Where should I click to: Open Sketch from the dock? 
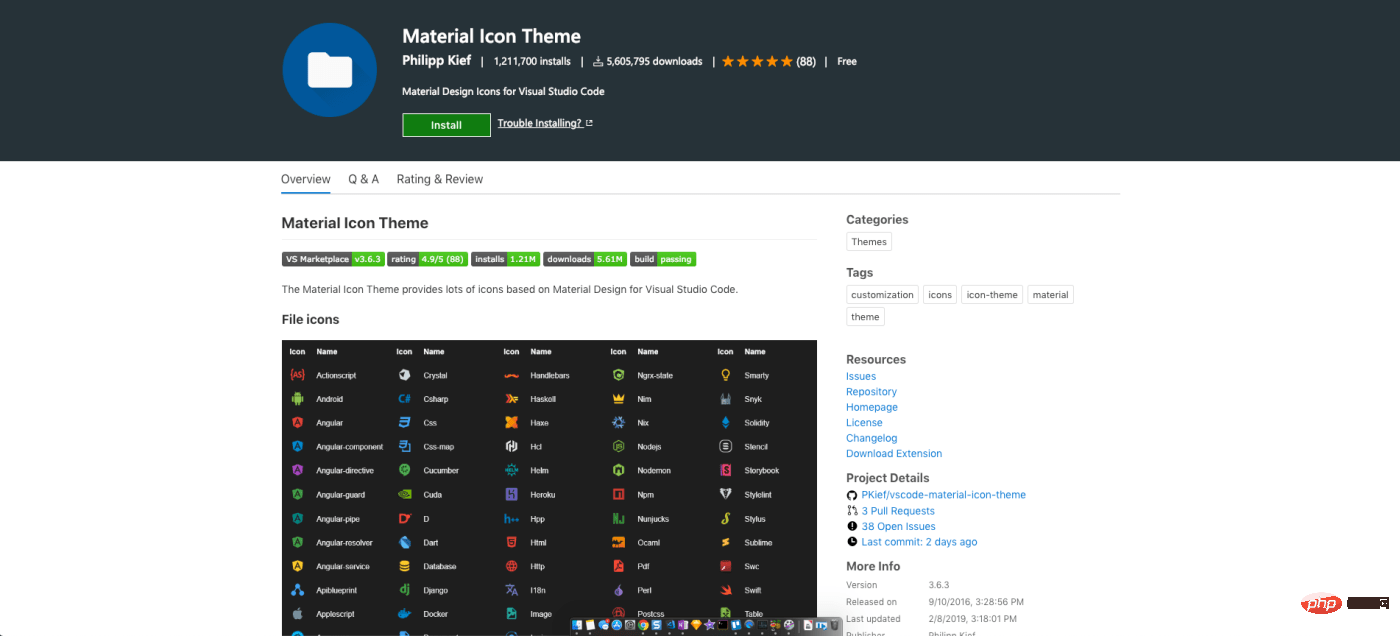(x=696, y=625)
